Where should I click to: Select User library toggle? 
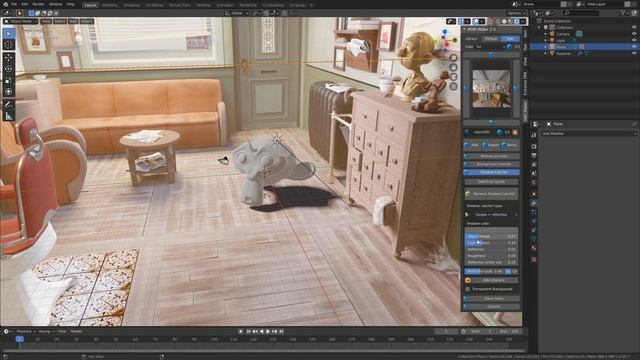pos(510,38)
